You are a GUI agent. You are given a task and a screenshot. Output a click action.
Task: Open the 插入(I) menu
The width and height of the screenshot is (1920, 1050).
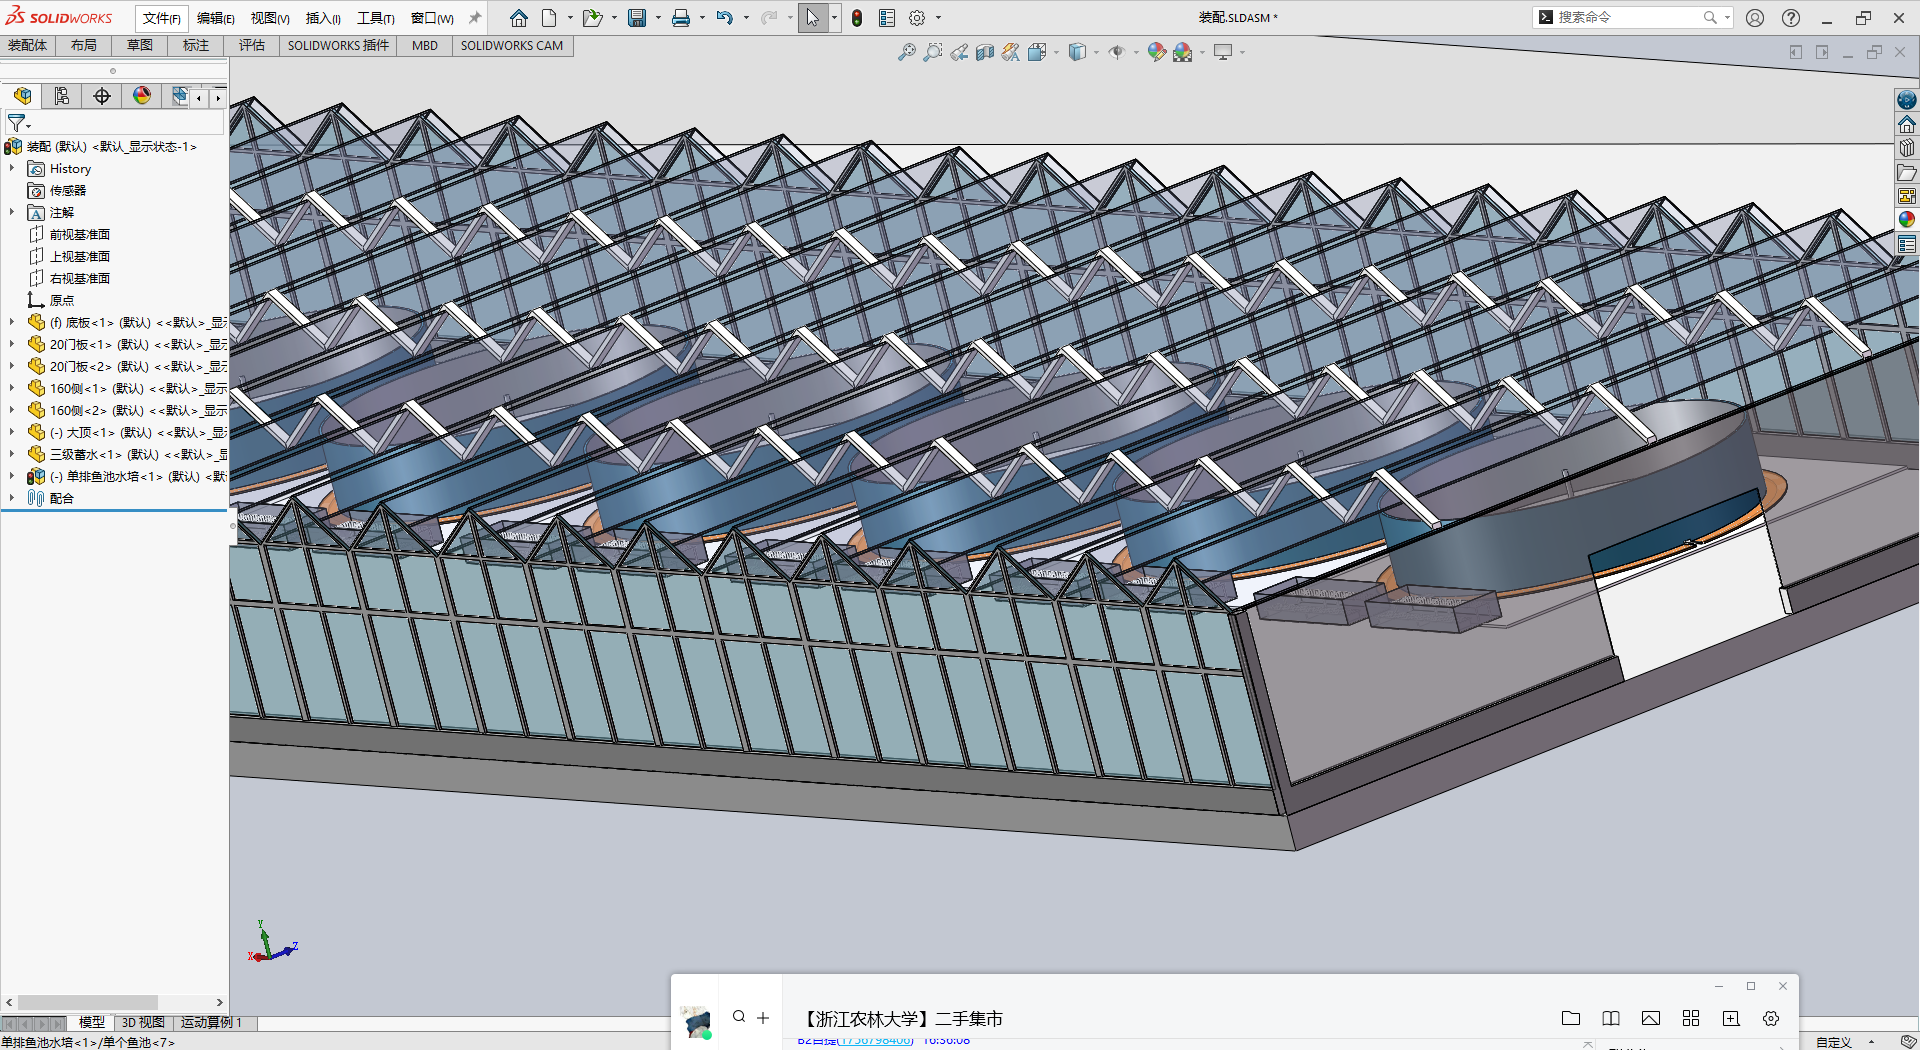click(x=323, y=18)
